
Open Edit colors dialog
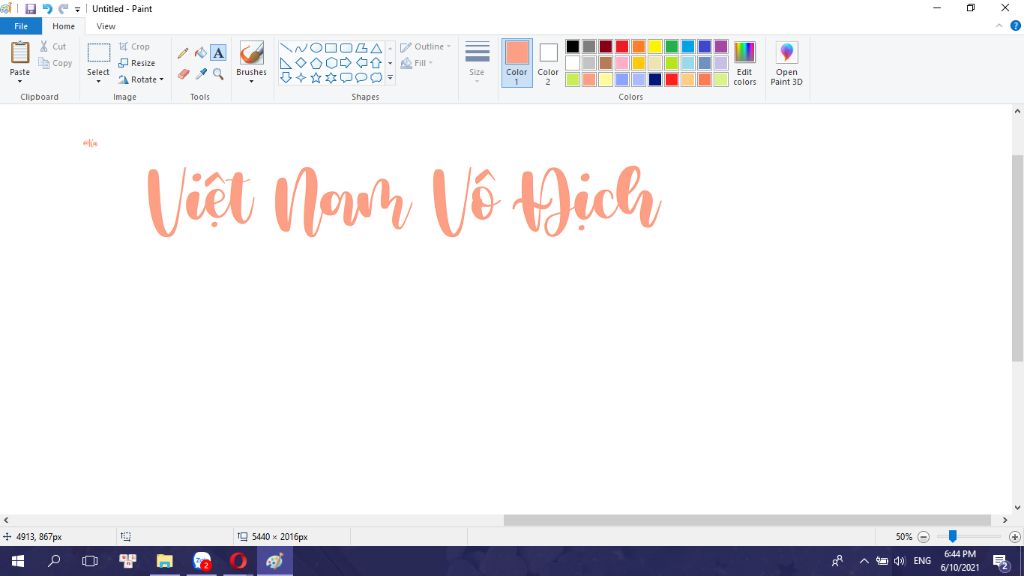coord(744,63)
